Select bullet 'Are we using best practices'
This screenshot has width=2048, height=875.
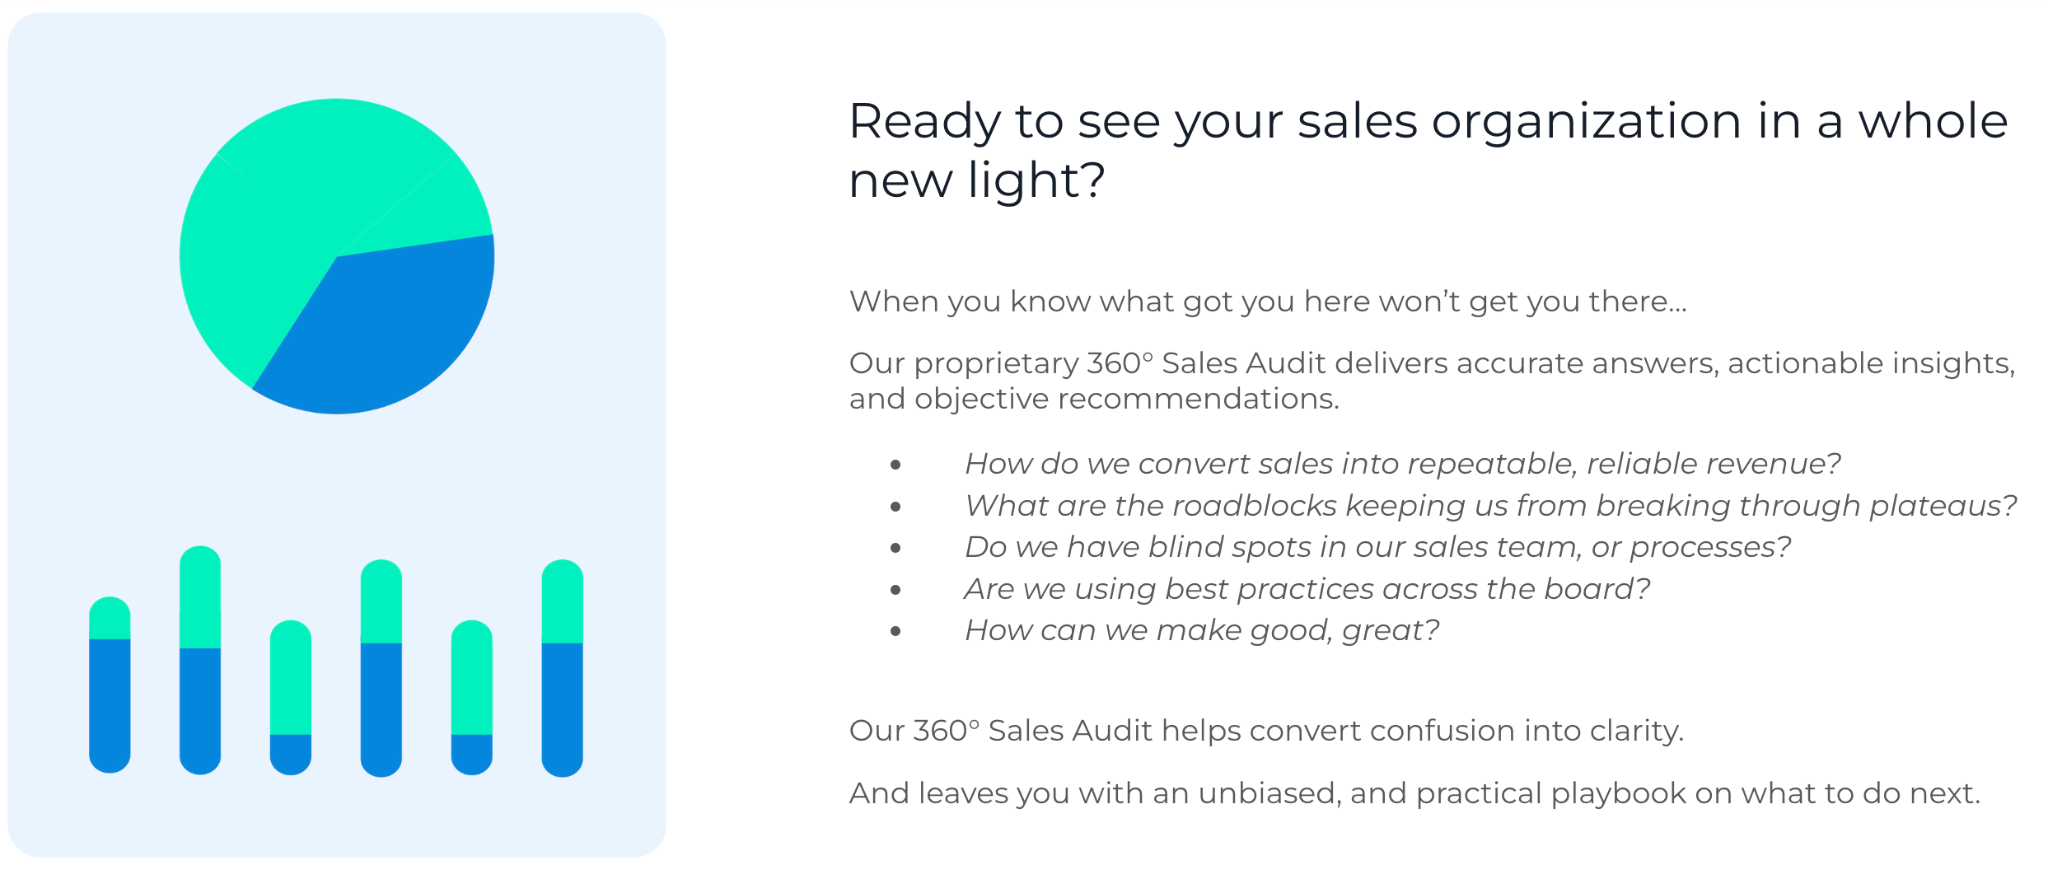coord(1307,589)
